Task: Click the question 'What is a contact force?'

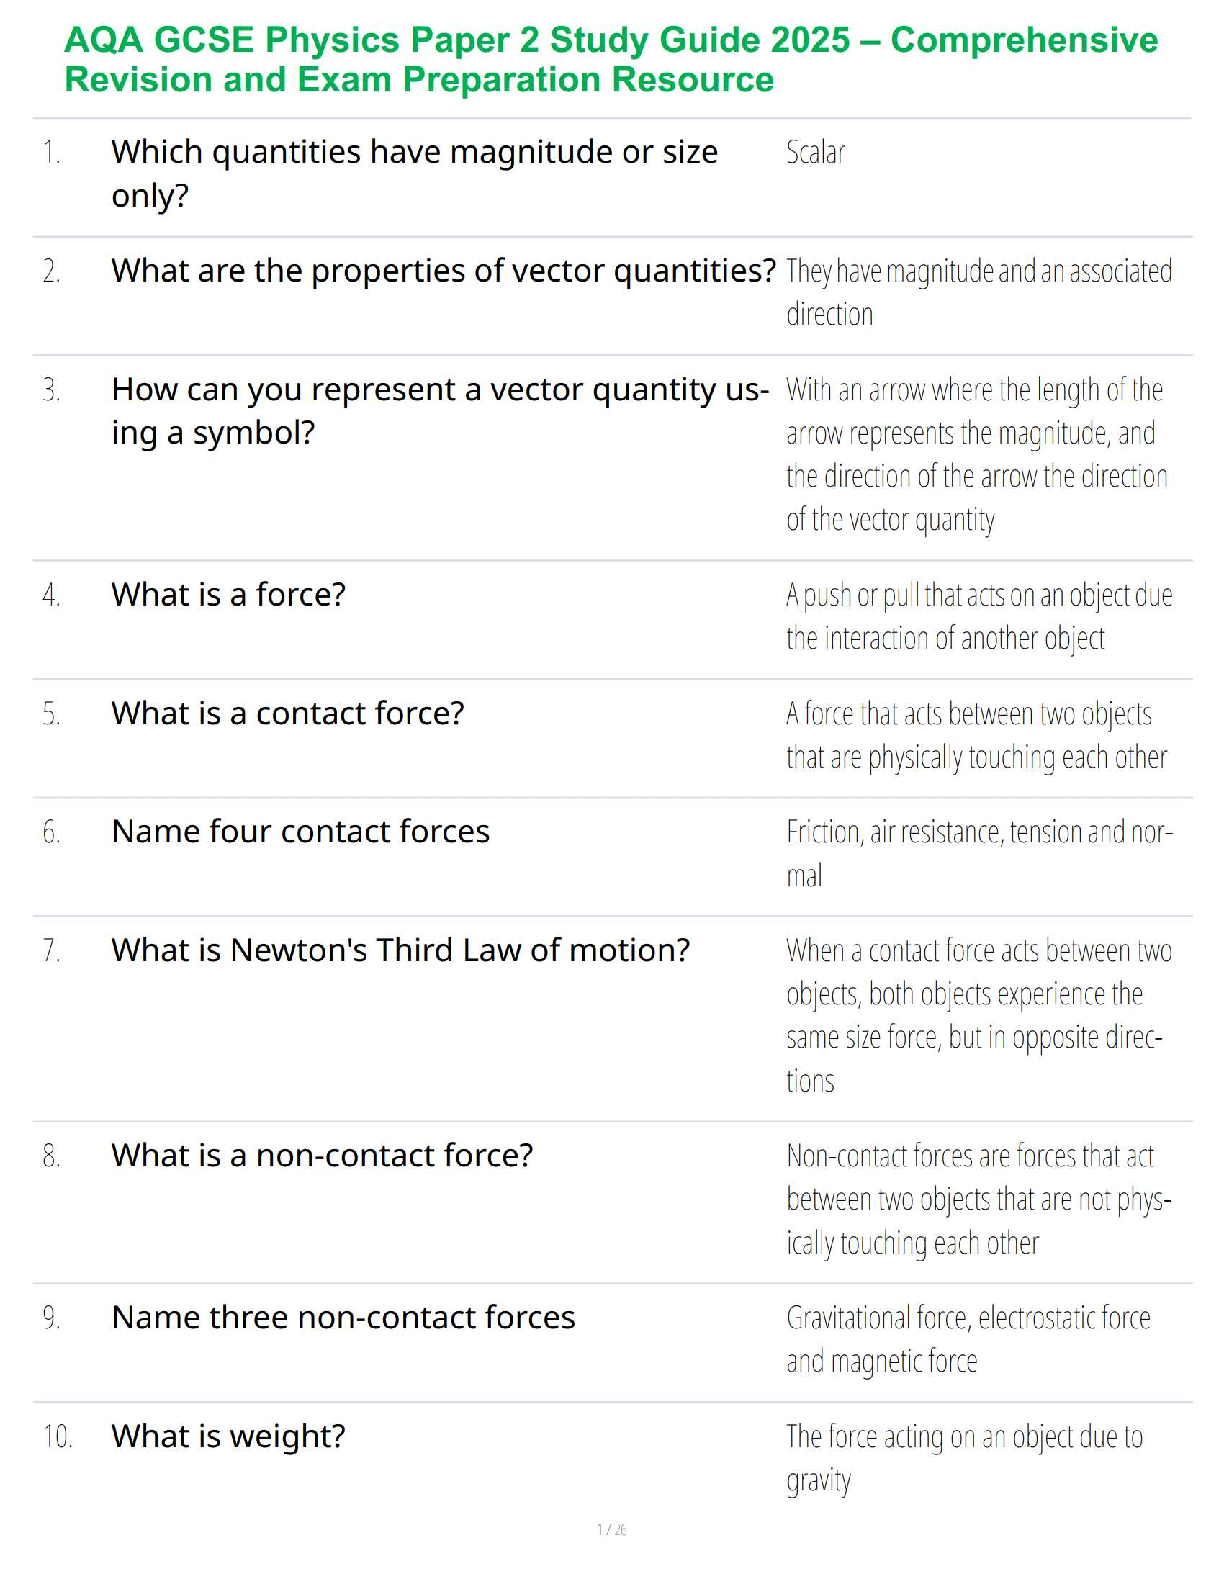Action: point(288,714)
